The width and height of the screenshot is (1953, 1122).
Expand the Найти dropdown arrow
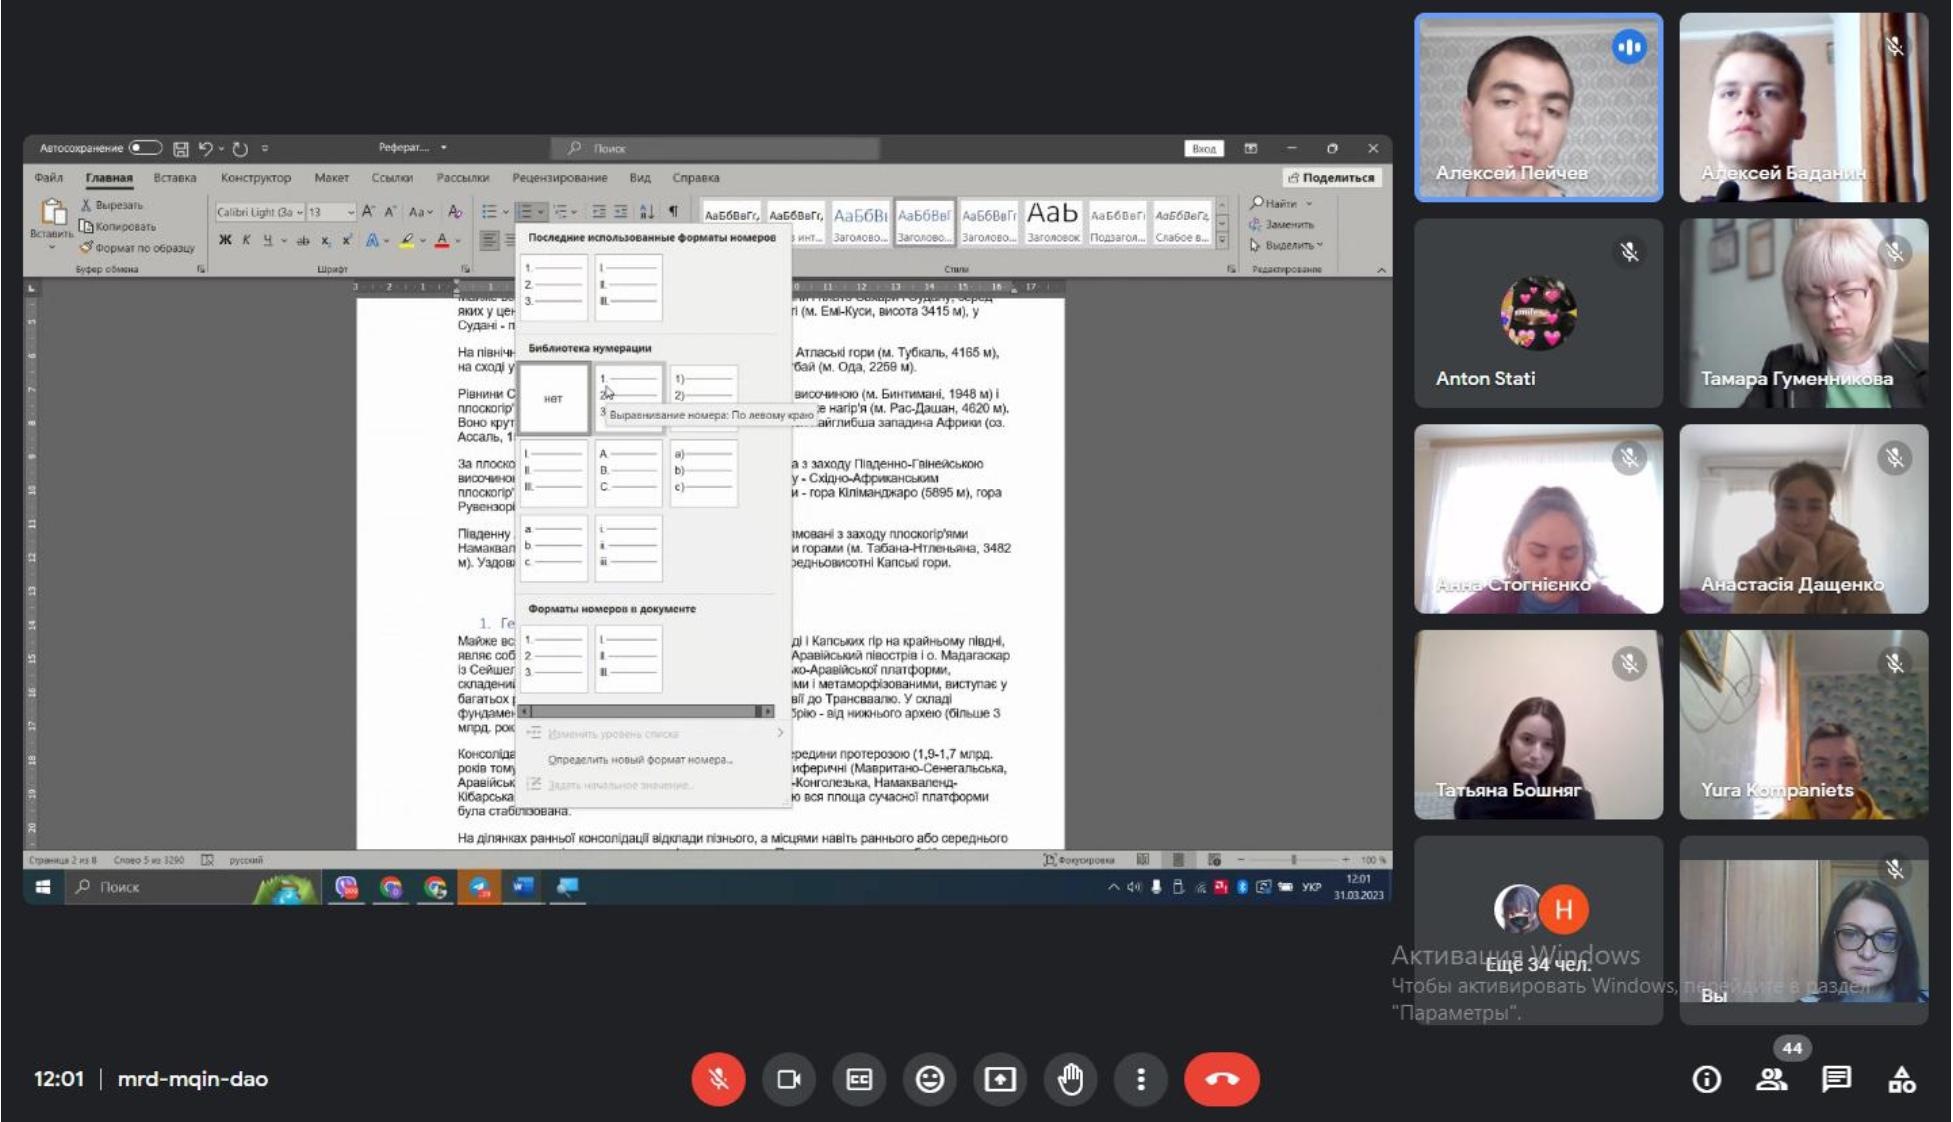point(1309,204)
